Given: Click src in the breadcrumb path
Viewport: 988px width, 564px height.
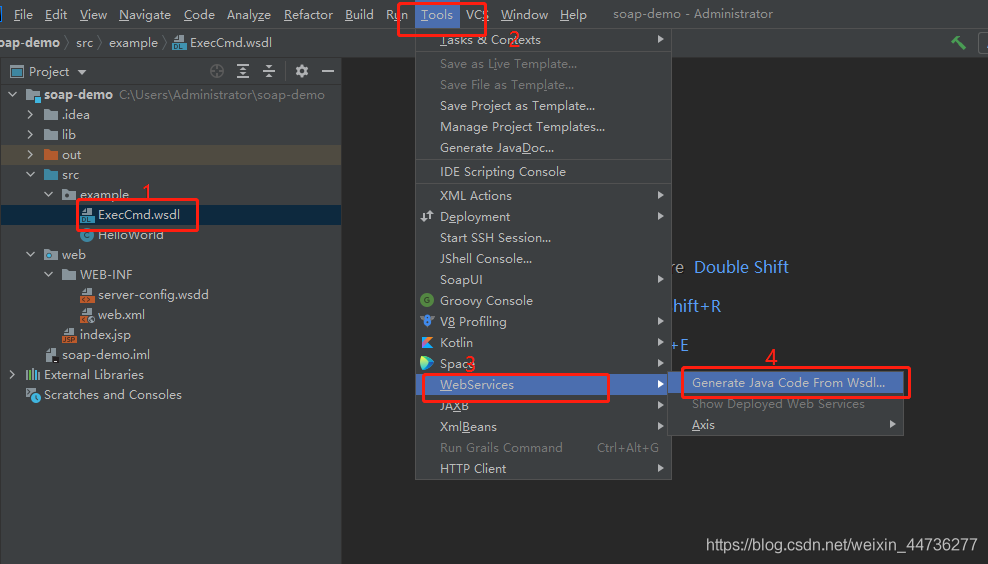Looking at the screenshot, I should 84,43.
